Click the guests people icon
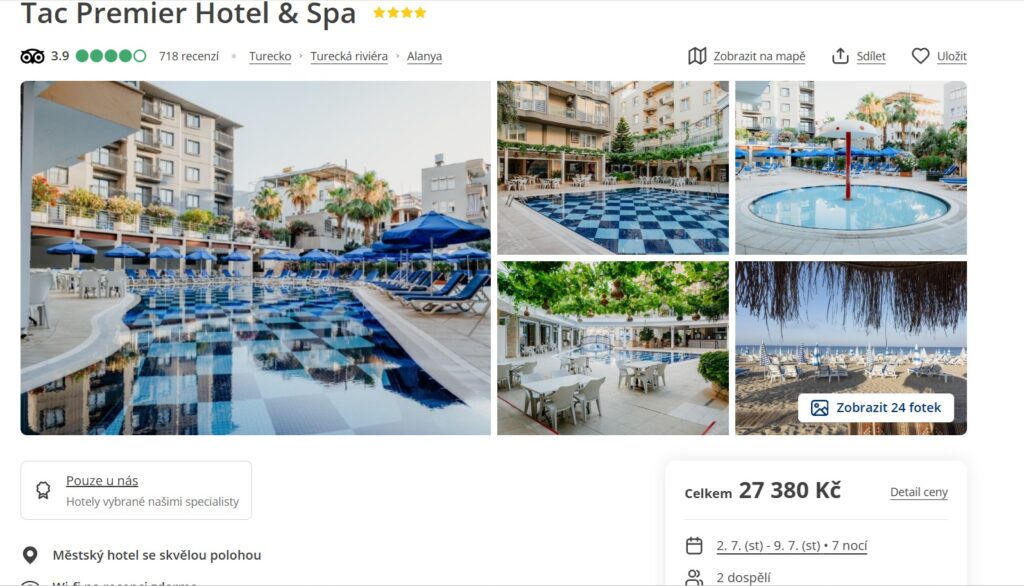Image resolution: width=1024 pixels, height=586 pixels. [694, 577]
